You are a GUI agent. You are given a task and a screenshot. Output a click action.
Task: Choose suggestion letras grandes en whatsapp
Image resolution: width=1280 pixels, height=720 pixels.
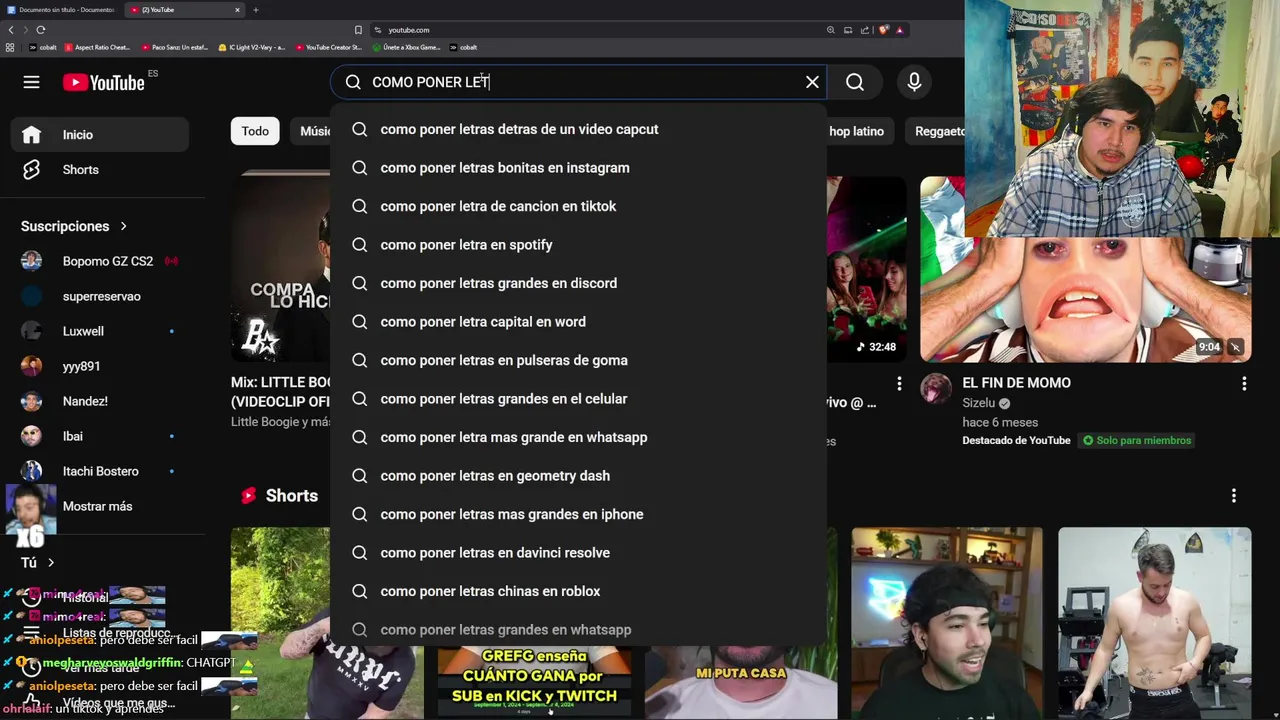pyautogui.click(x=578, y=630)
